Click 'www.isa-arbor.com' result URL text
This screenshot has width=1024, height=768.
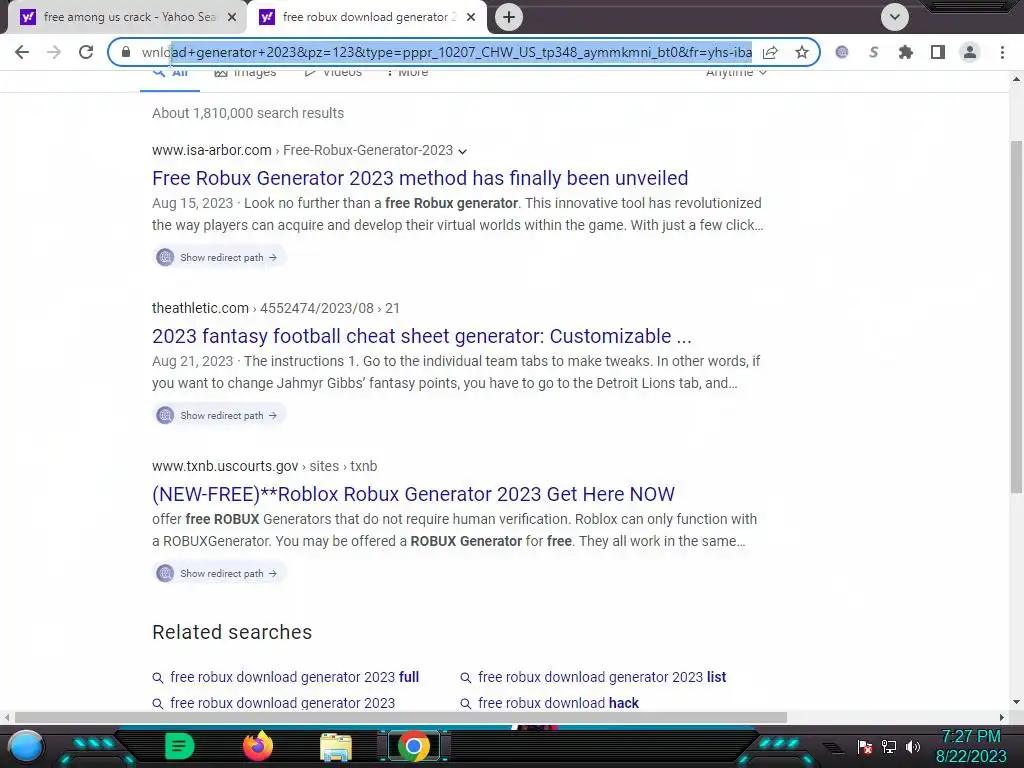pos(212,150)
